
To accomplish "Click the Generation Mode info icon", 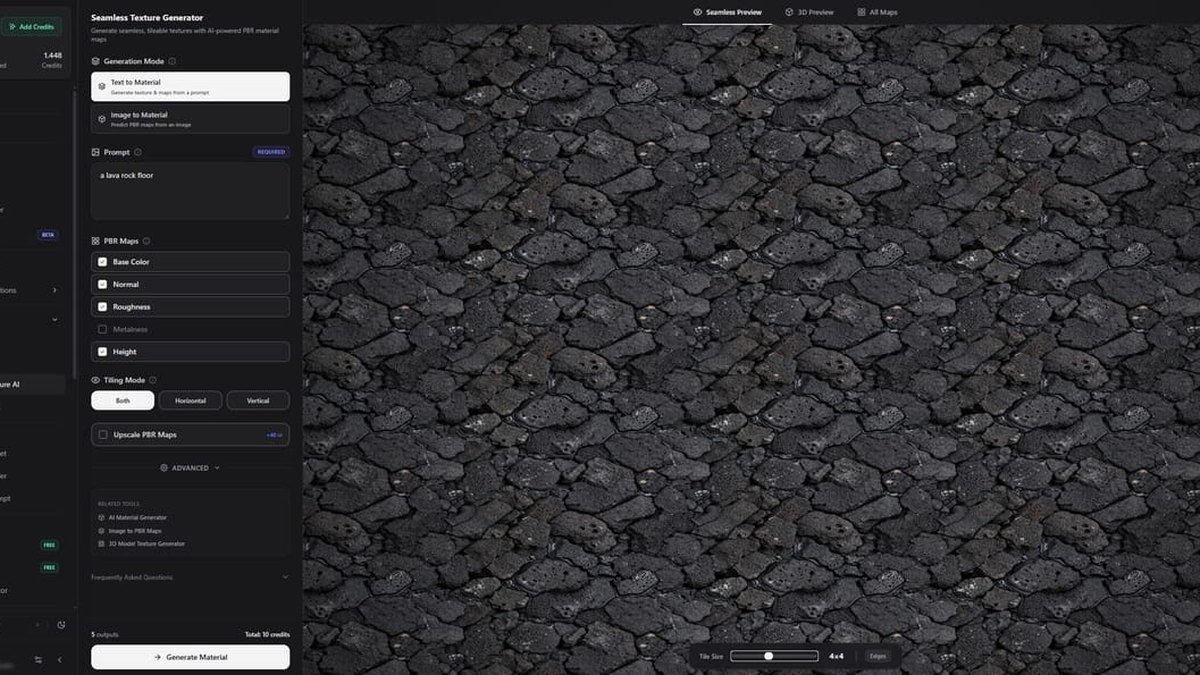I will tap(173, 61).
